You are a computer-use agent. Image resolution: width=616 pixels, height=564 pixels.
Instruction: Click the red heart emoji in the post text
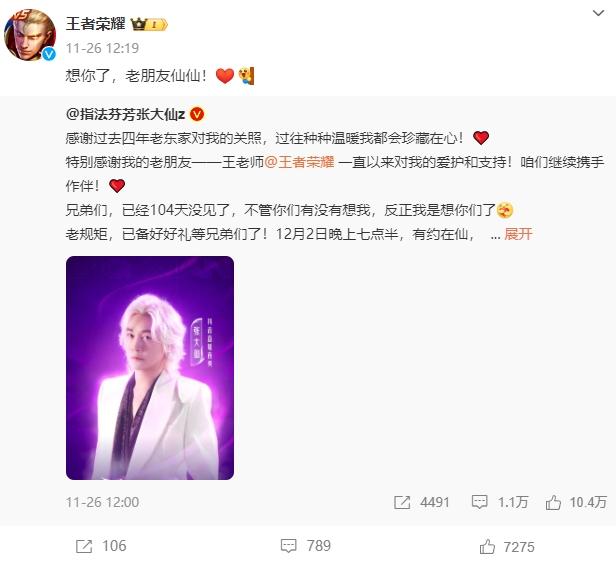[x=225, y=75]
